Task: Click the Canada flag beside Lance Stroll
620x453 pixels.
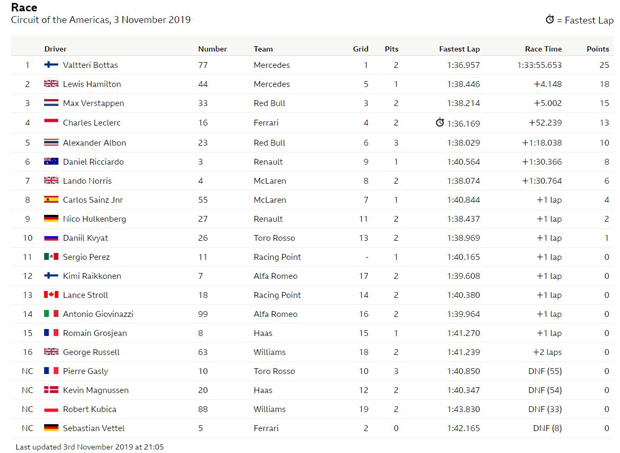Action: (x=51, y=295)
